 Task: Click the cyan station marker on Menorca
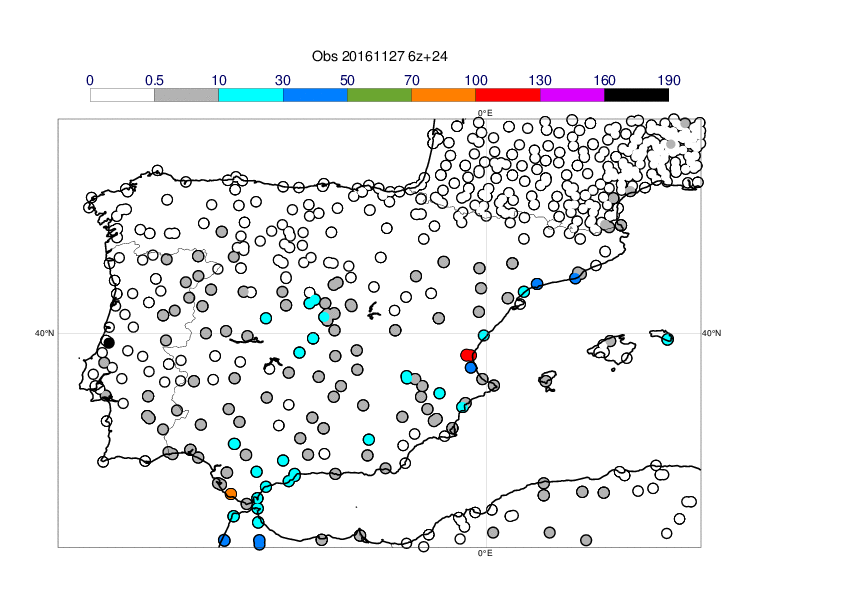click(667, 339)
